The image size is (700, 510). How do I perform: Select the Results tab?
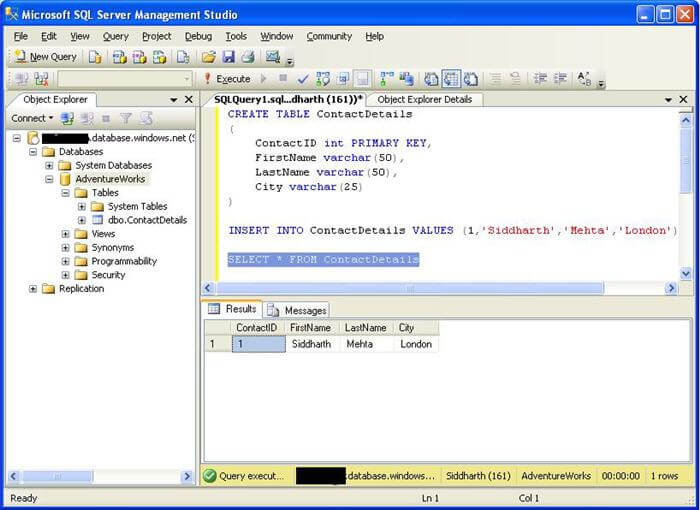click(x=233, y=309)
